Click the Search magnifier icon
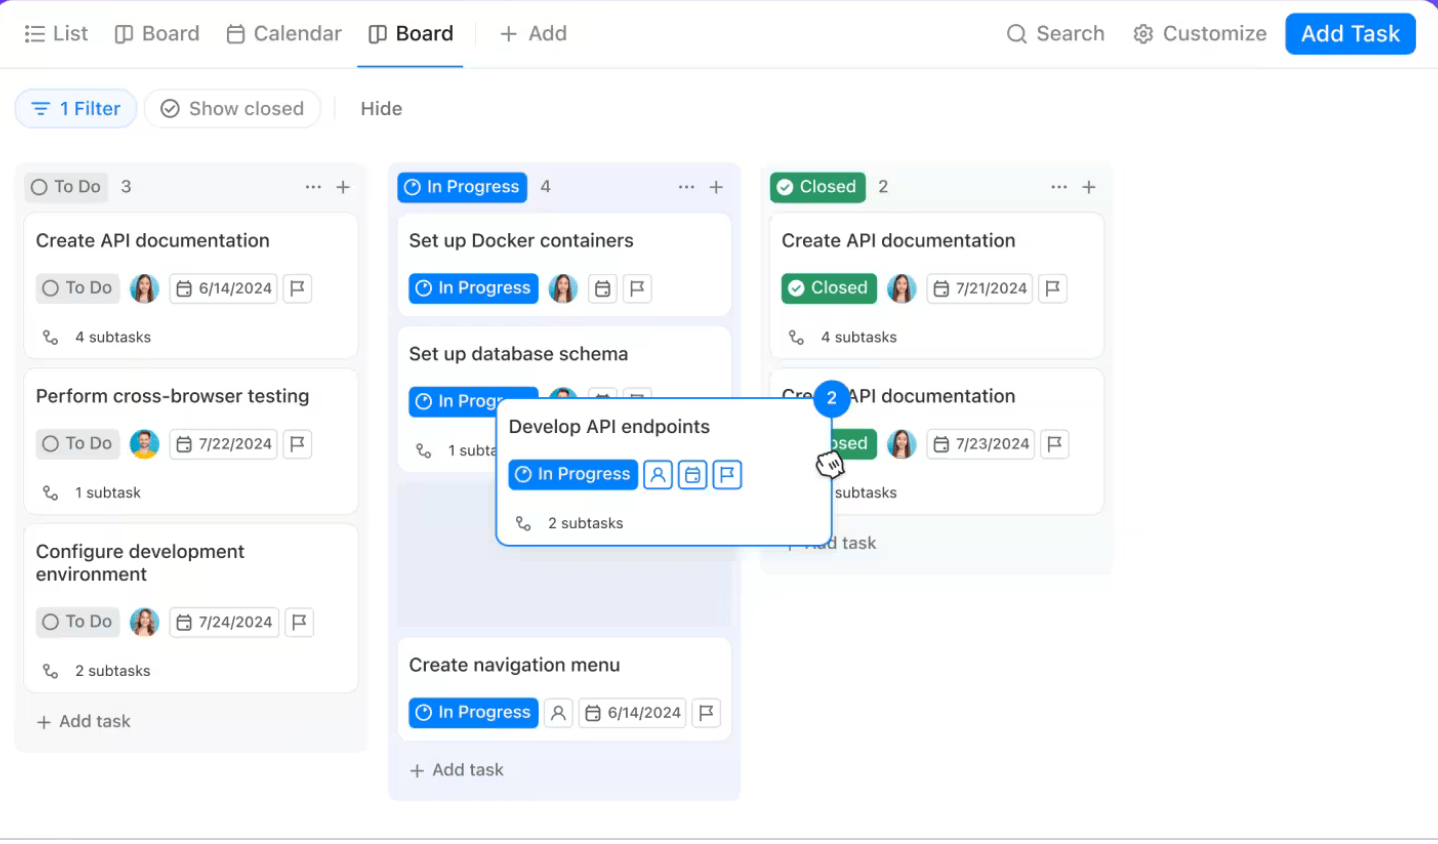The width and height of the screenshot is (1438, 844). coord(1016,34)
